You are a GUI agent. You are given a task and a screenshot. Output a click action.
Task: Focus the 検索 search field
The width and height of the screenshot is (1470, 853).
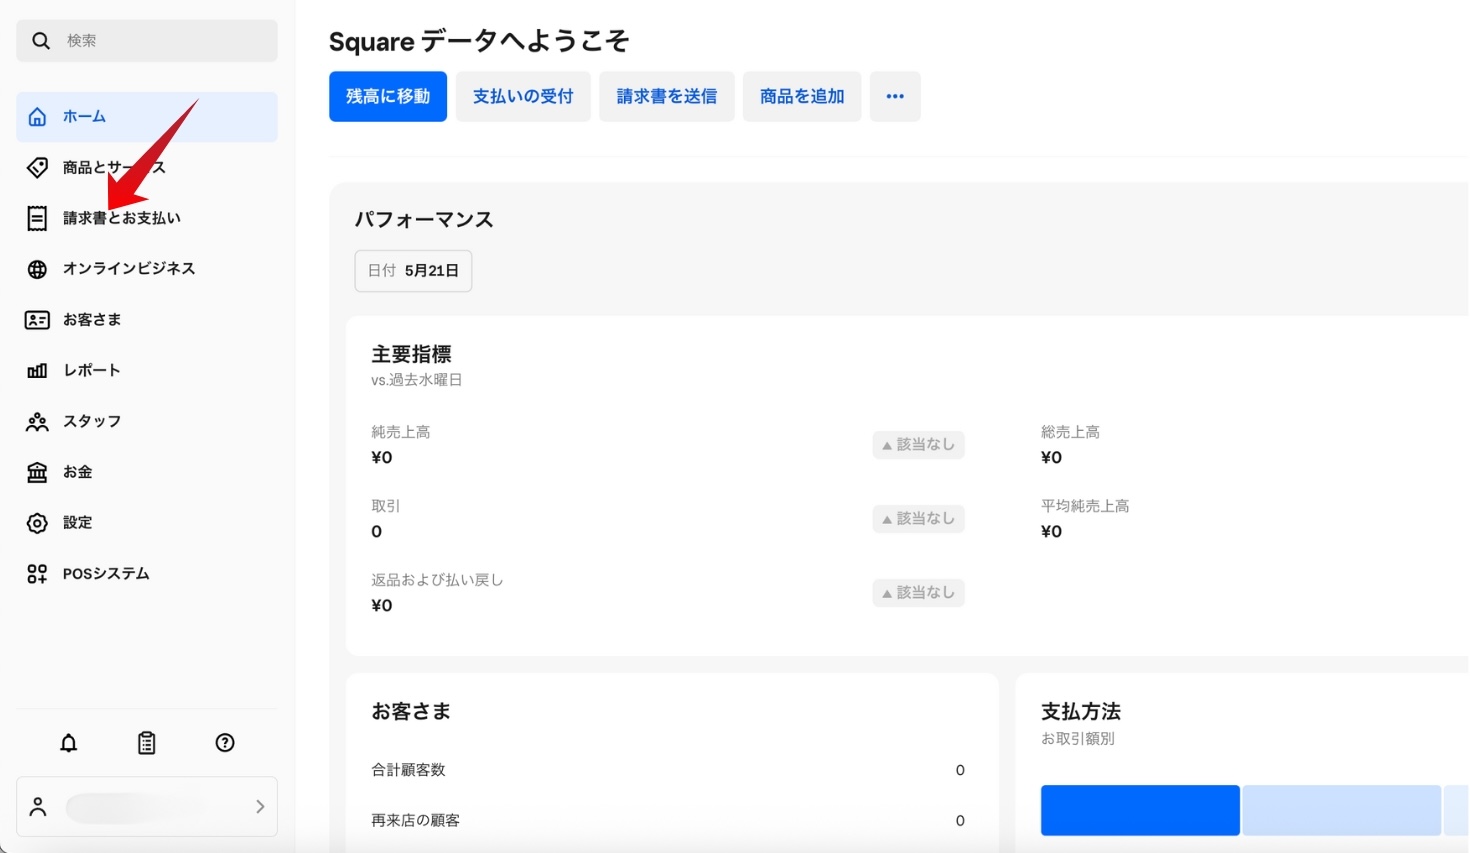coord(147,41)
